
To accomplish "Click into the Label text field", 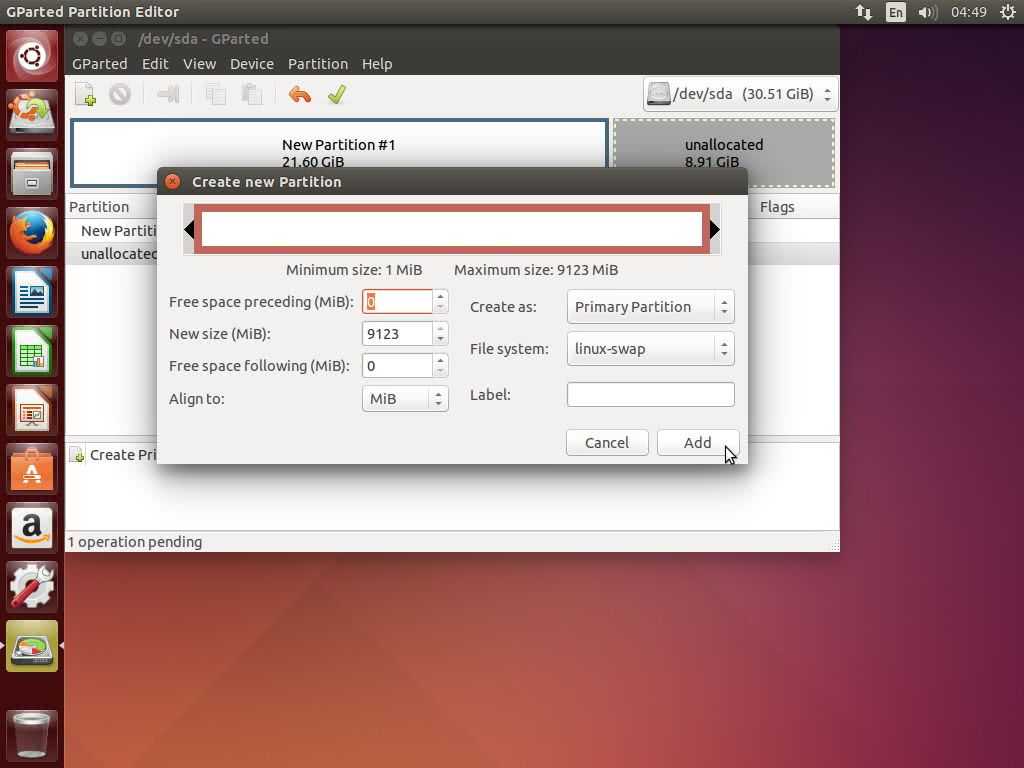I will [650, 395].
